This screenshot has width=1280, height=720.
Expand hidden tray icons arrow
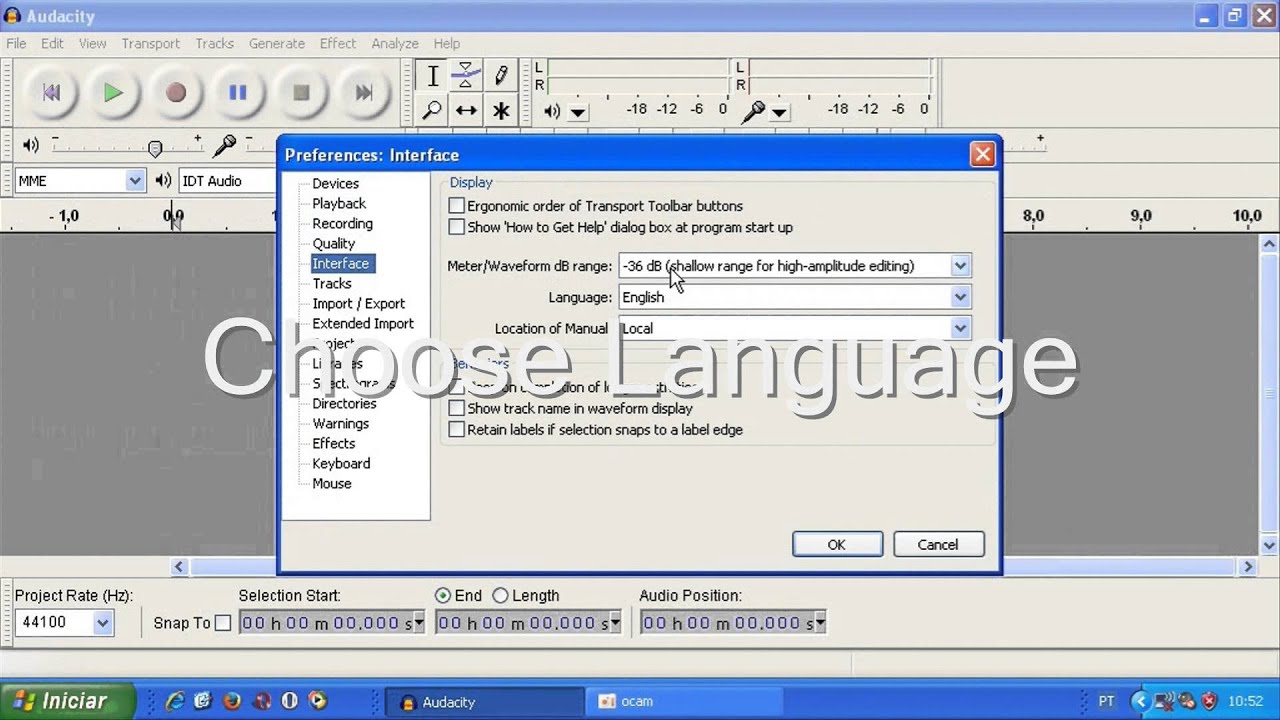pos(1140,701)
